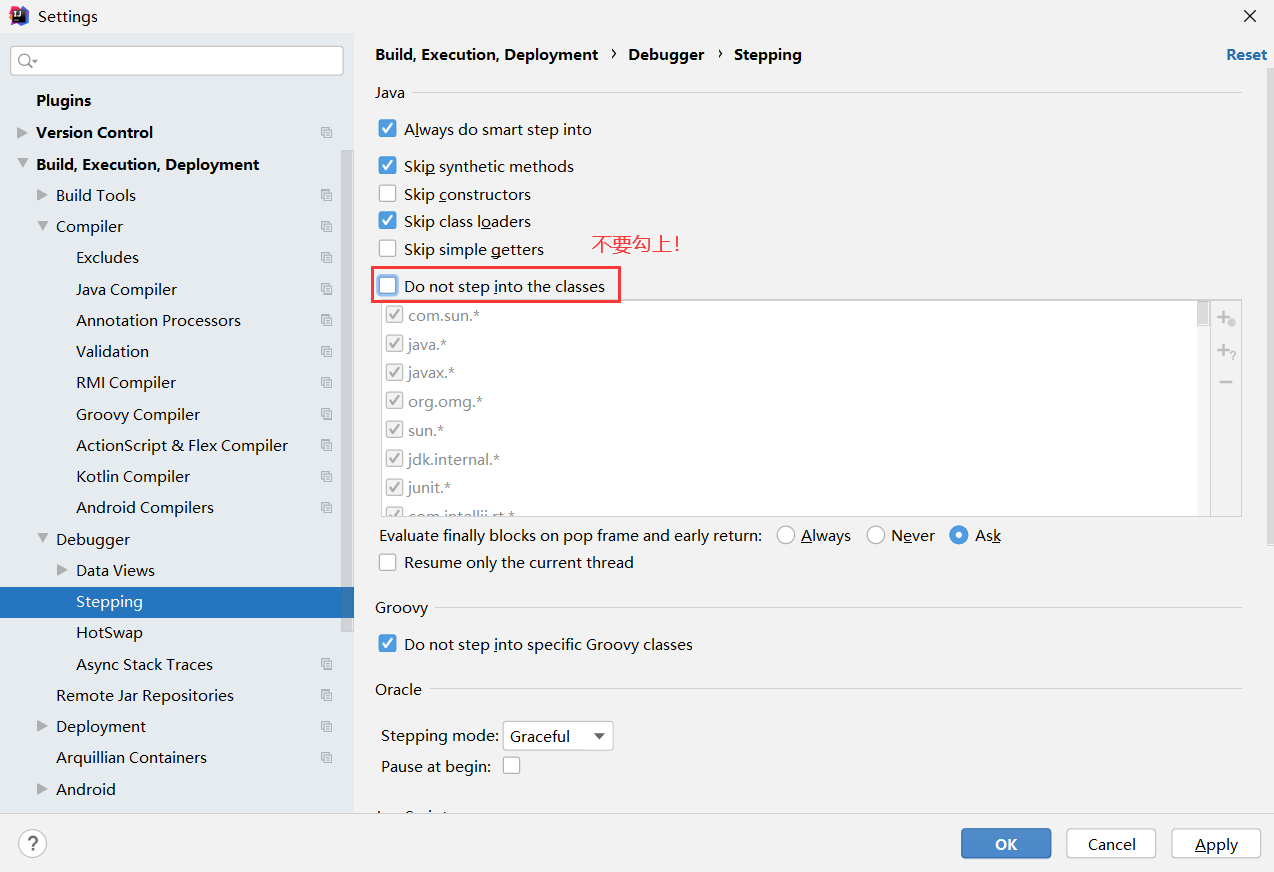Screen dimensions: 1274x872
Task: Click the project-level icon beside Async Stack Traces
Action: pos(326,664)
